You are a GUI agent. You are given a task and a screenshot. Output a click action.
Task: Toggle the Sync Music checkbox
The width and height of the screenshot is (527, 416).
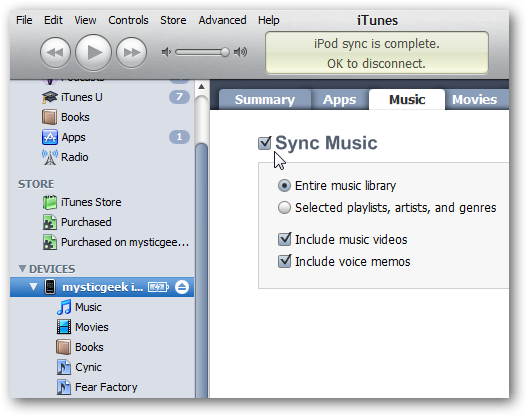(265, 143)
